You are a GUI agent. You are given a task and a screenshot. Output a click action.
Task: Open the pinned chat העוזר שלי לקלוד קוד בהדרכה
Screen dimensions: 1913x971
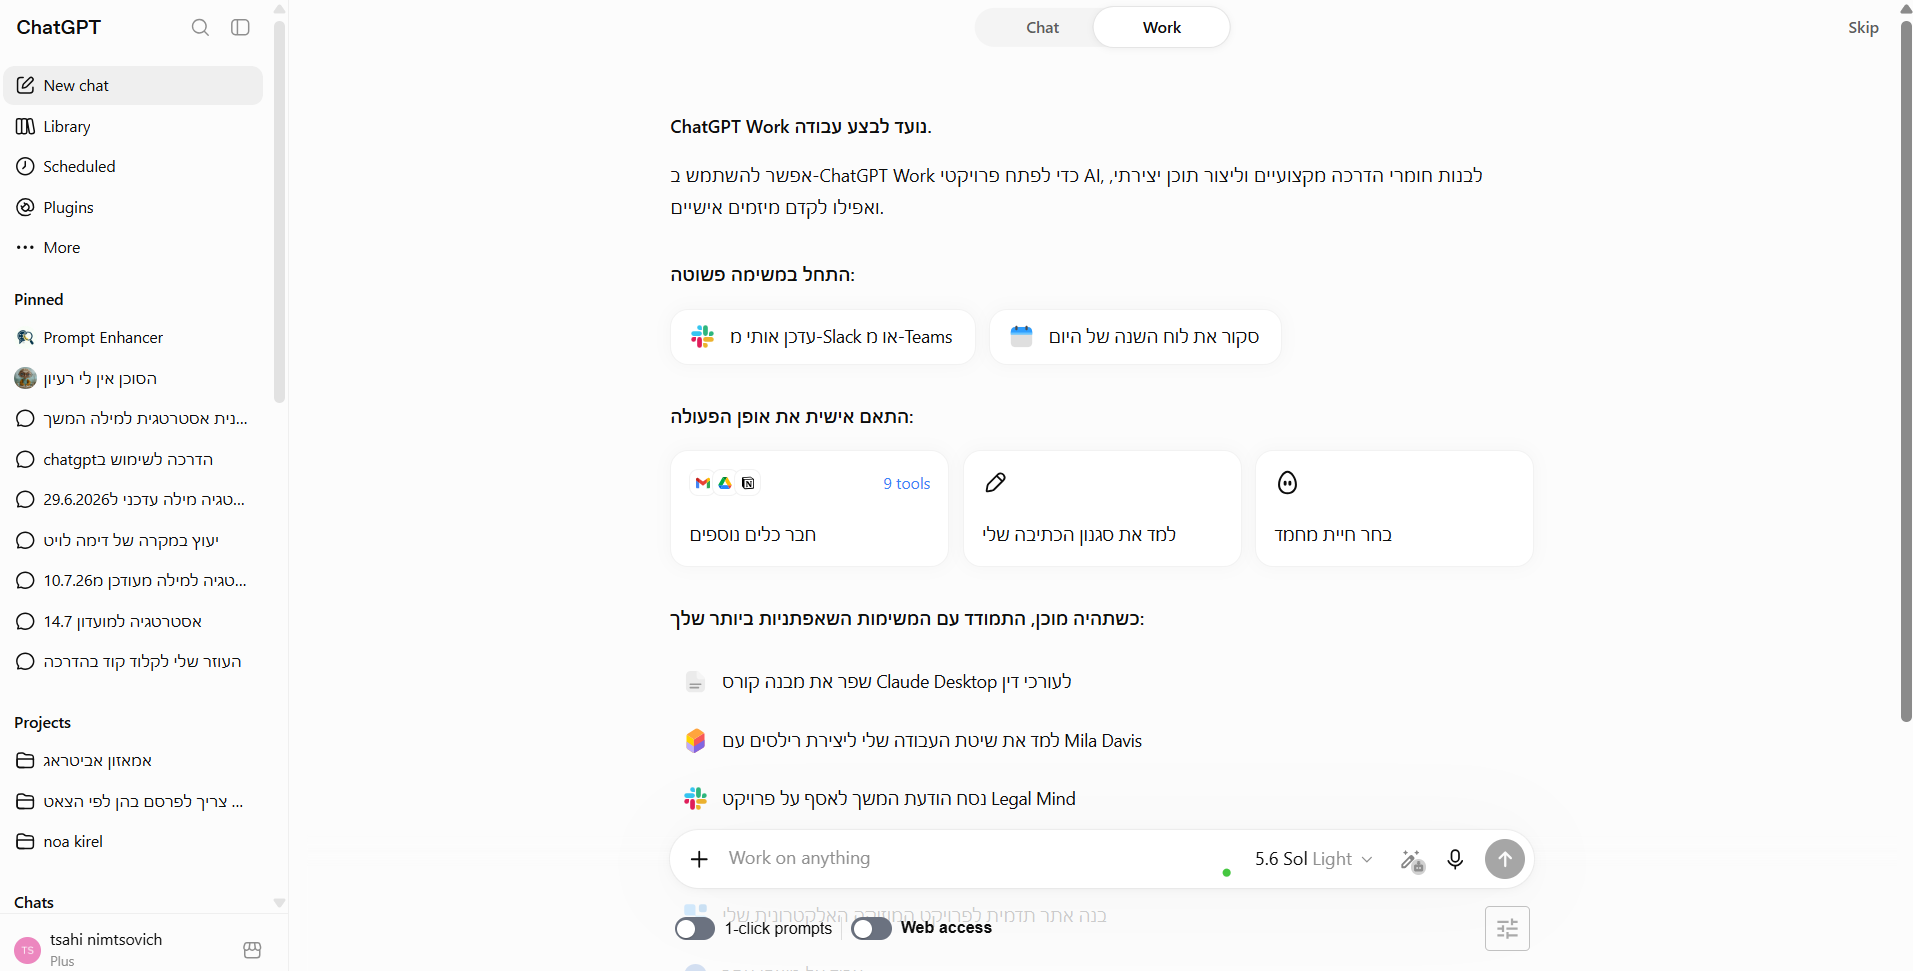[x=133, y=662]
